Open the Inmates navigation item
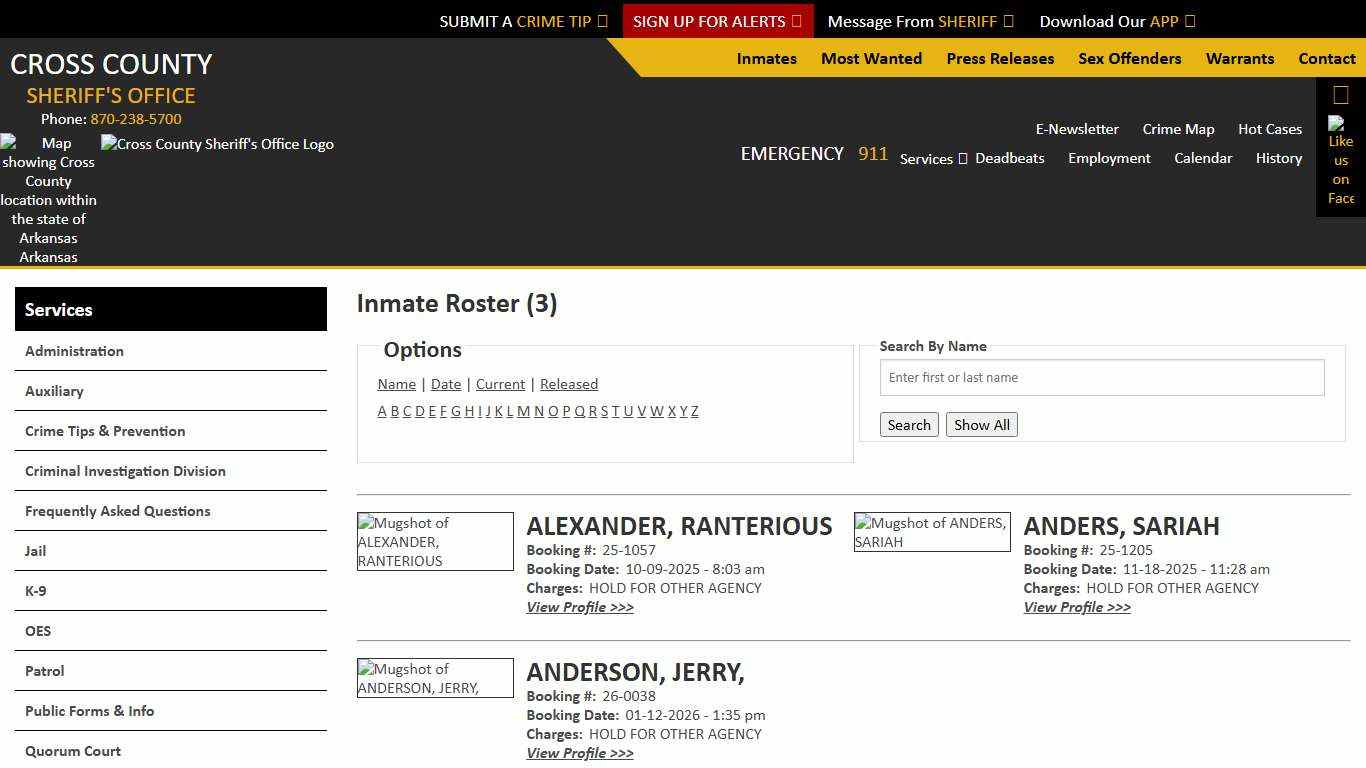 pos(766,58)
